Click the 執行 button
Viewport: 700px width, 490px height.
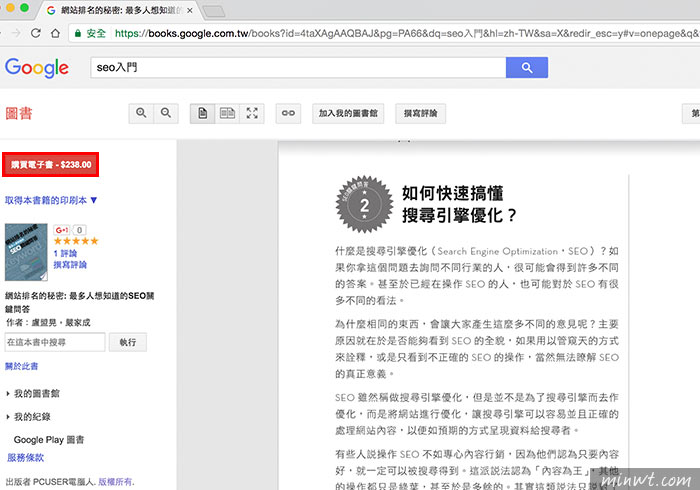tap(128, 342)
